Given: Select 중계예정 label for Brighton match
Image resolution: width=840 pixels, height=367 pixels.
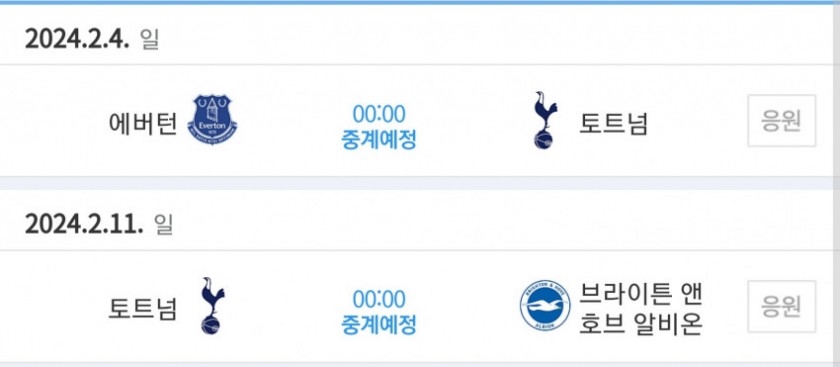Looking at the screenshot, I should point(379,325).
